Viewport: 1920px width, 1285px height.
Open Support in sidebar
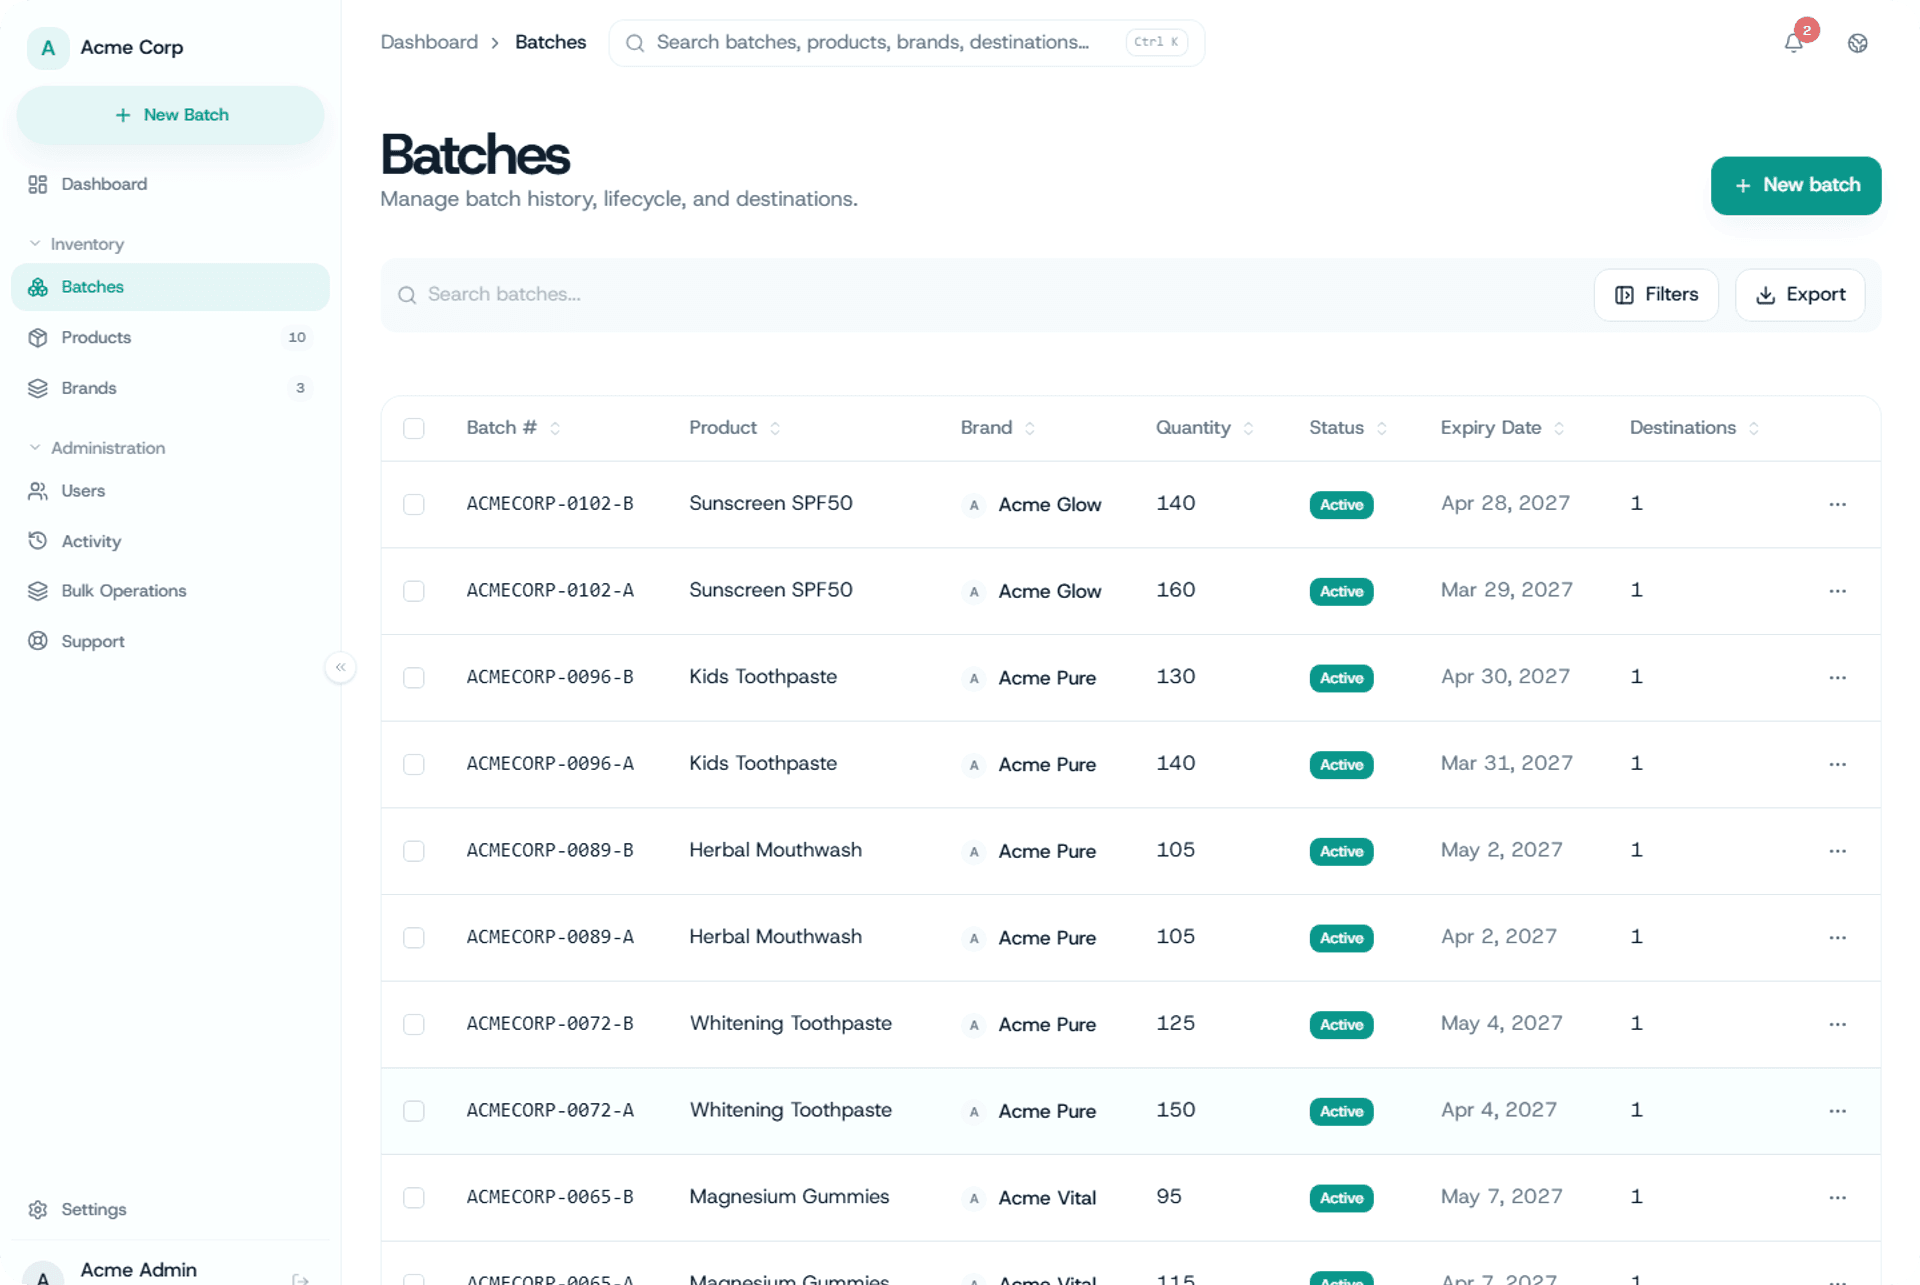tap(170, 642)
